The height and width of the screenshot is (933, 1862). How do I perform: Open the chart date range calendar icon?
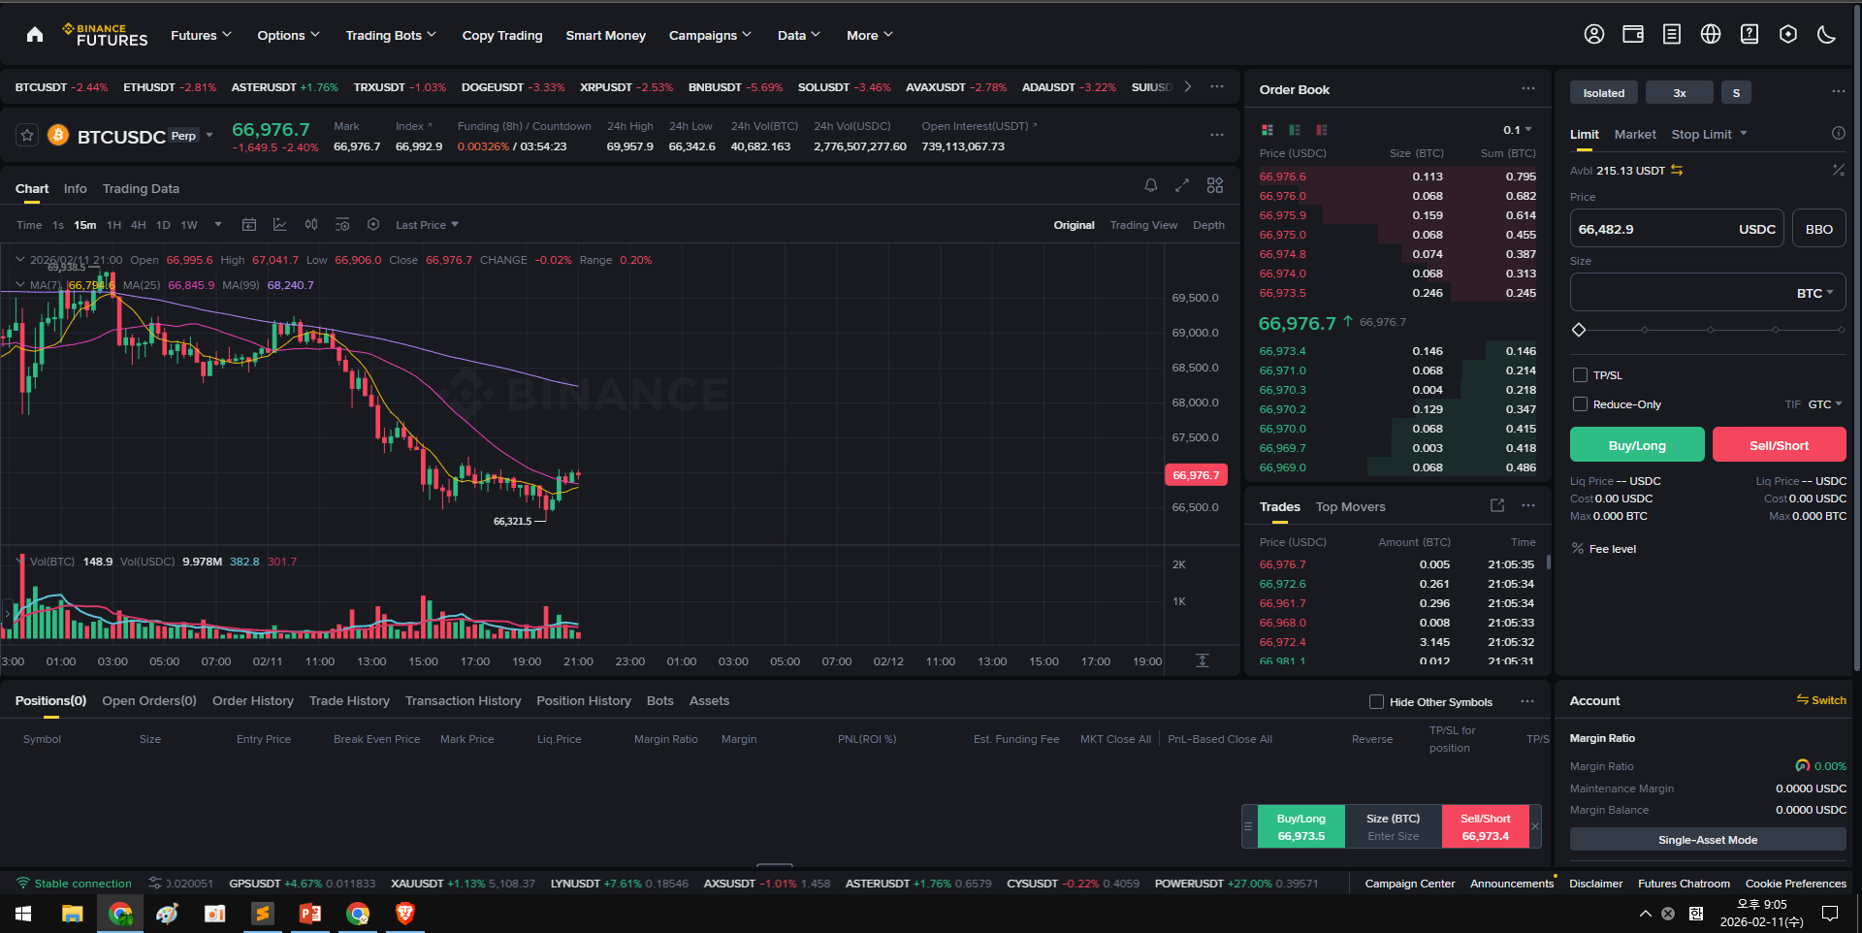click(x=249, y=225)
